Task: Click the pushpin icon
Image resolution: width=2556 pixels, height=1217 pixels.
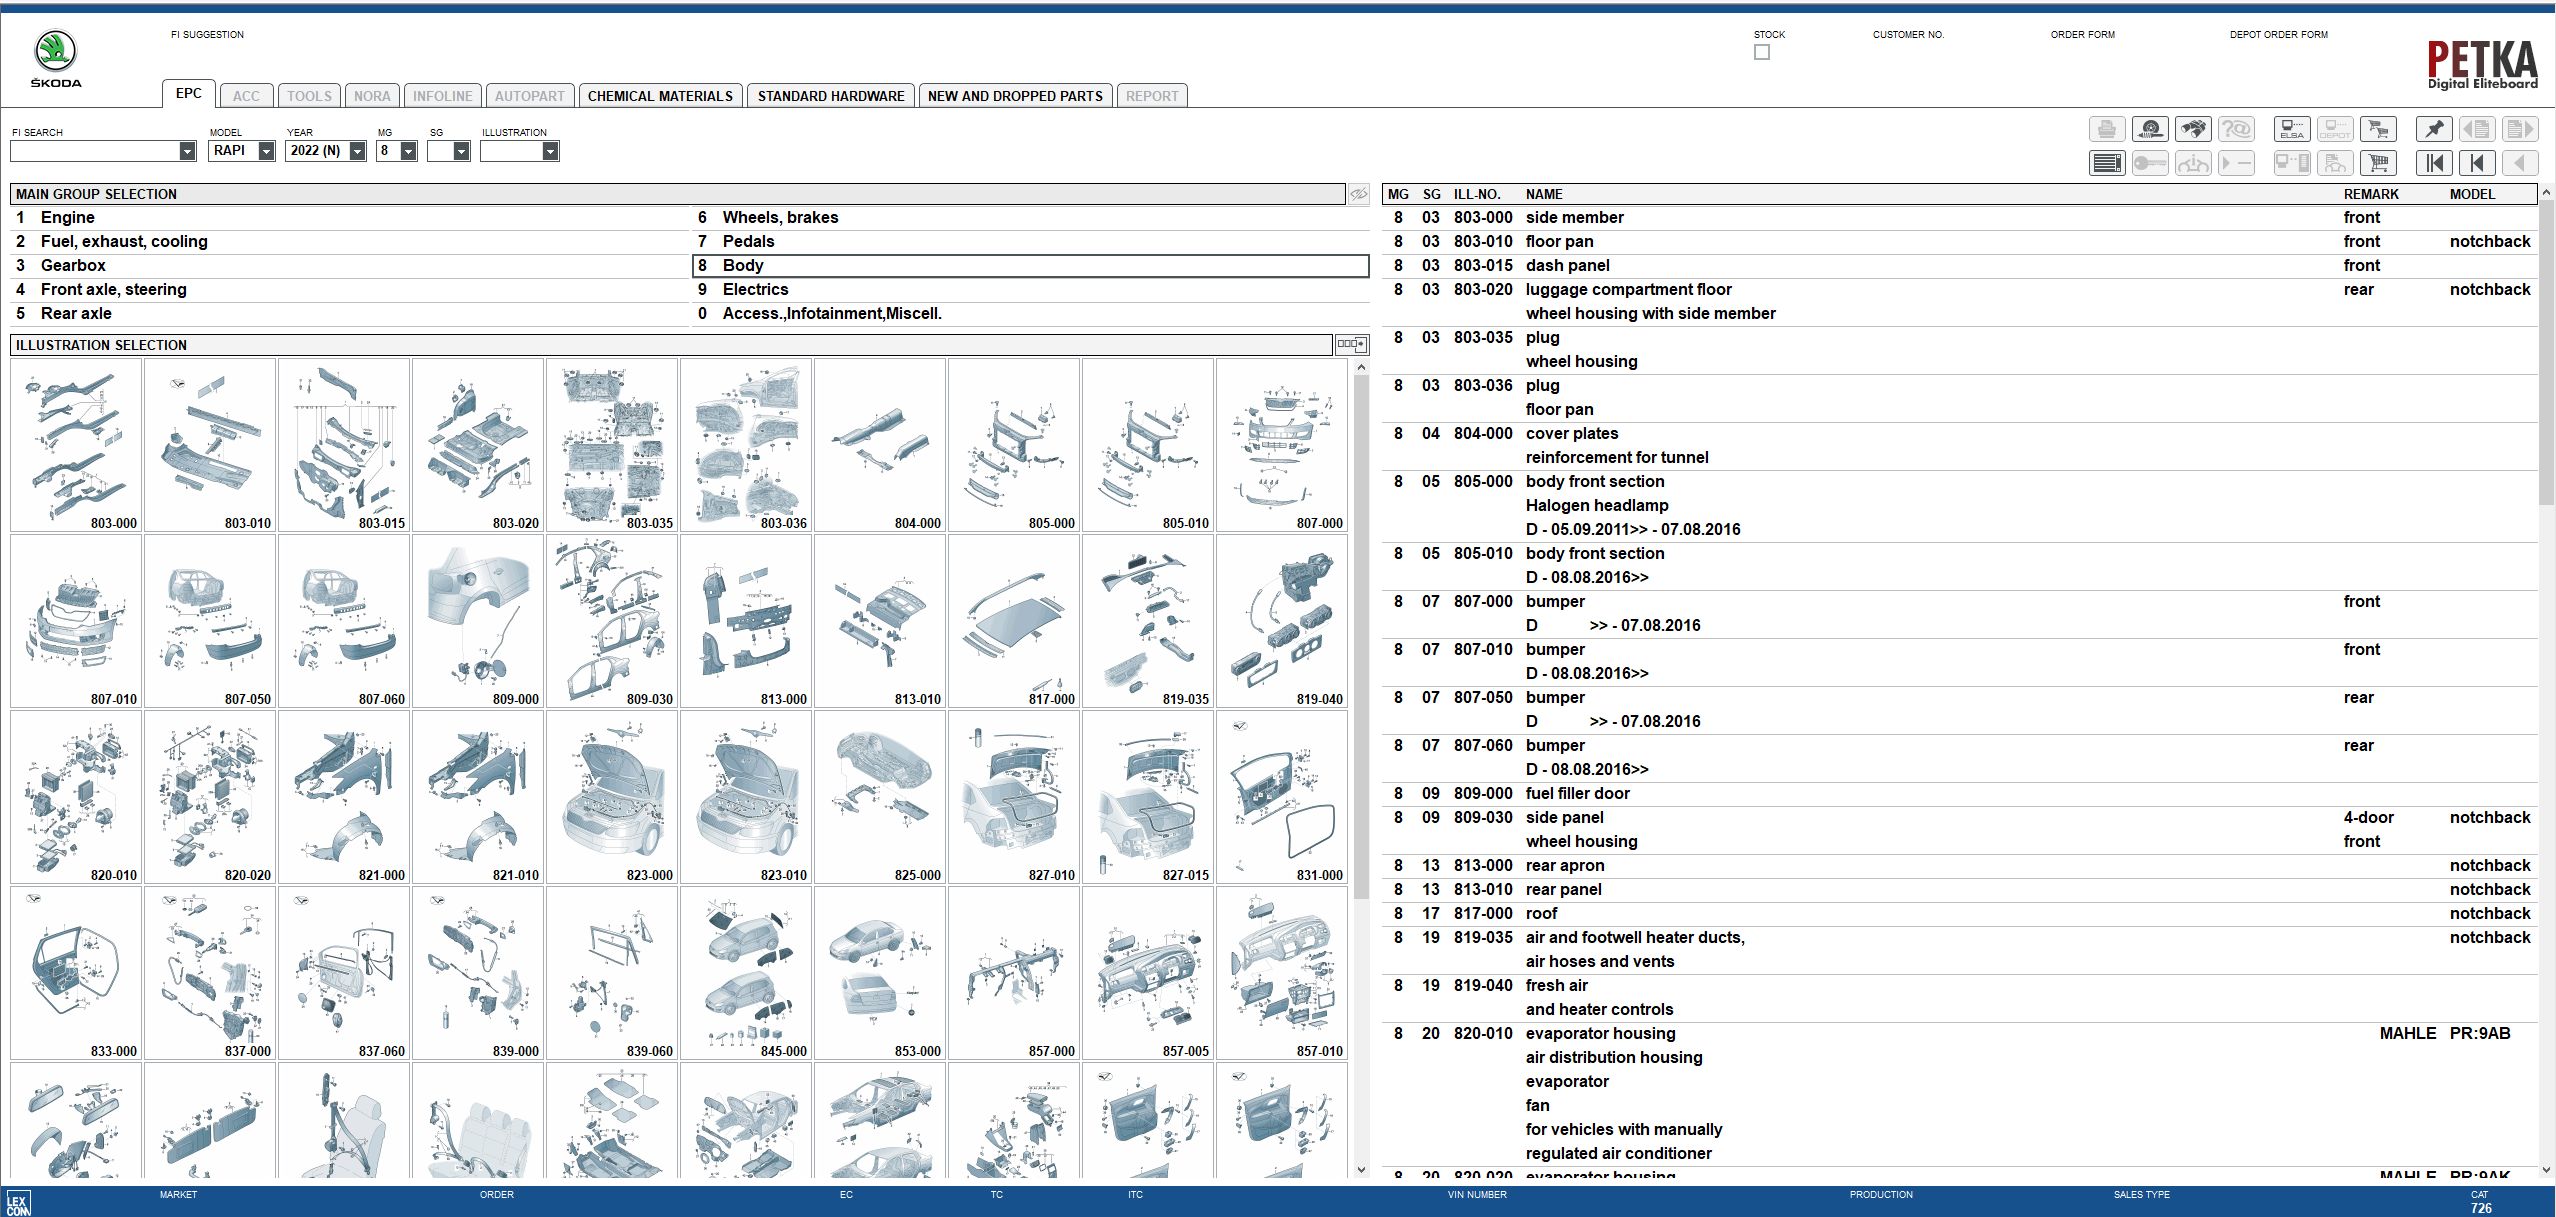Action: 2434,129
